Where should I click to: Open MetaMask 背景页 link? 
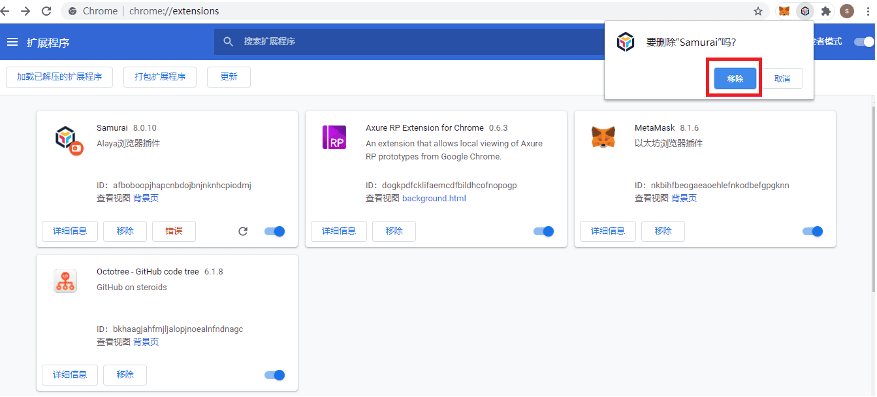[684, 198]
